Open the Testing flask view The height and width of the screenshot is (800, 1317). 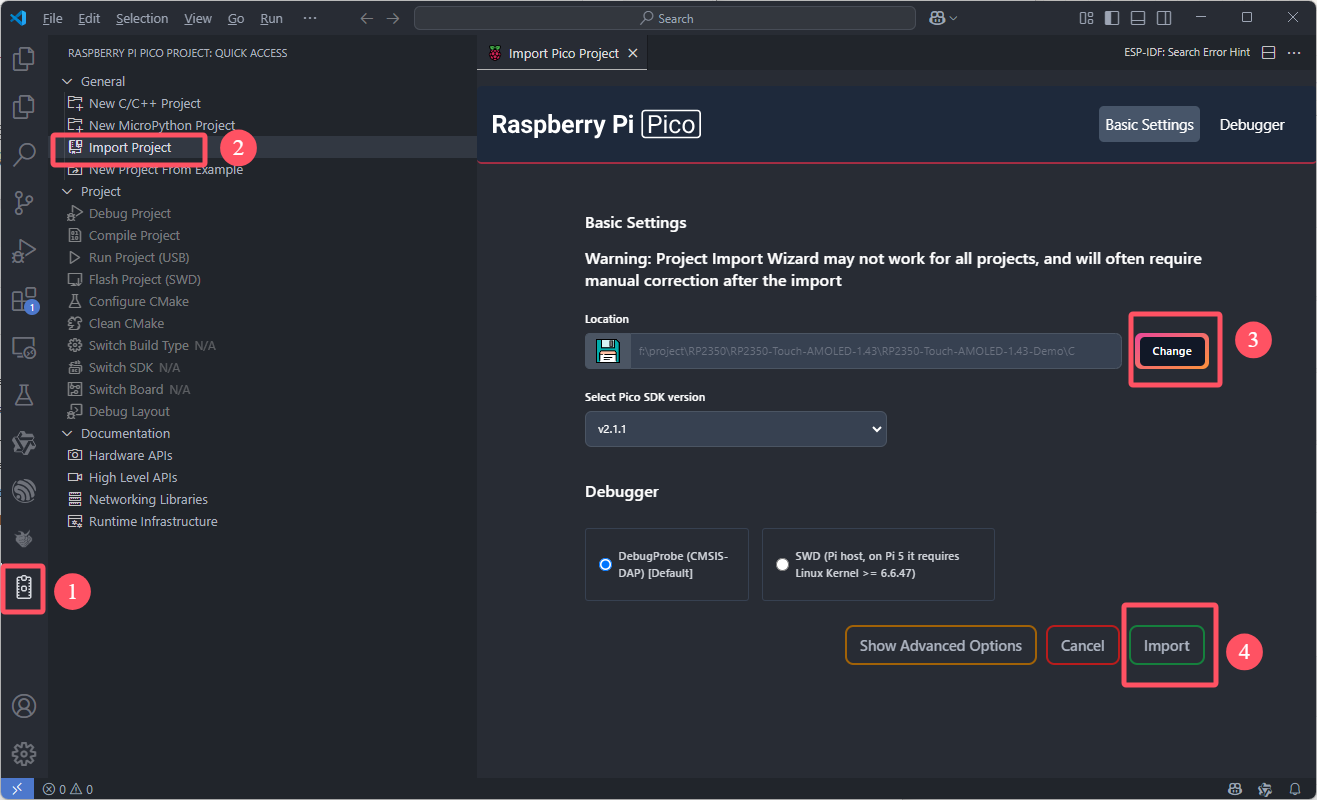(x=24, y=395)
